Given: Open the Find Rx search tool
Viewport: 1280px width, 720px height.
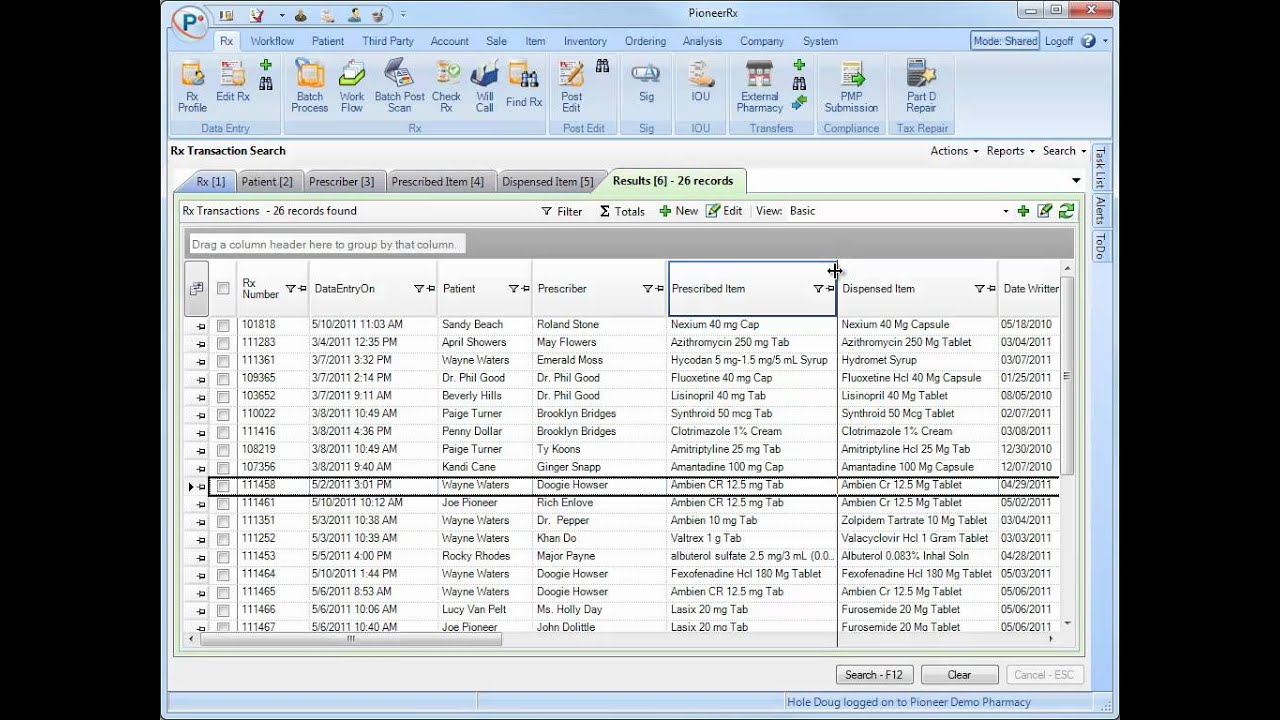Looking at the screenshot, I should 523,85.
